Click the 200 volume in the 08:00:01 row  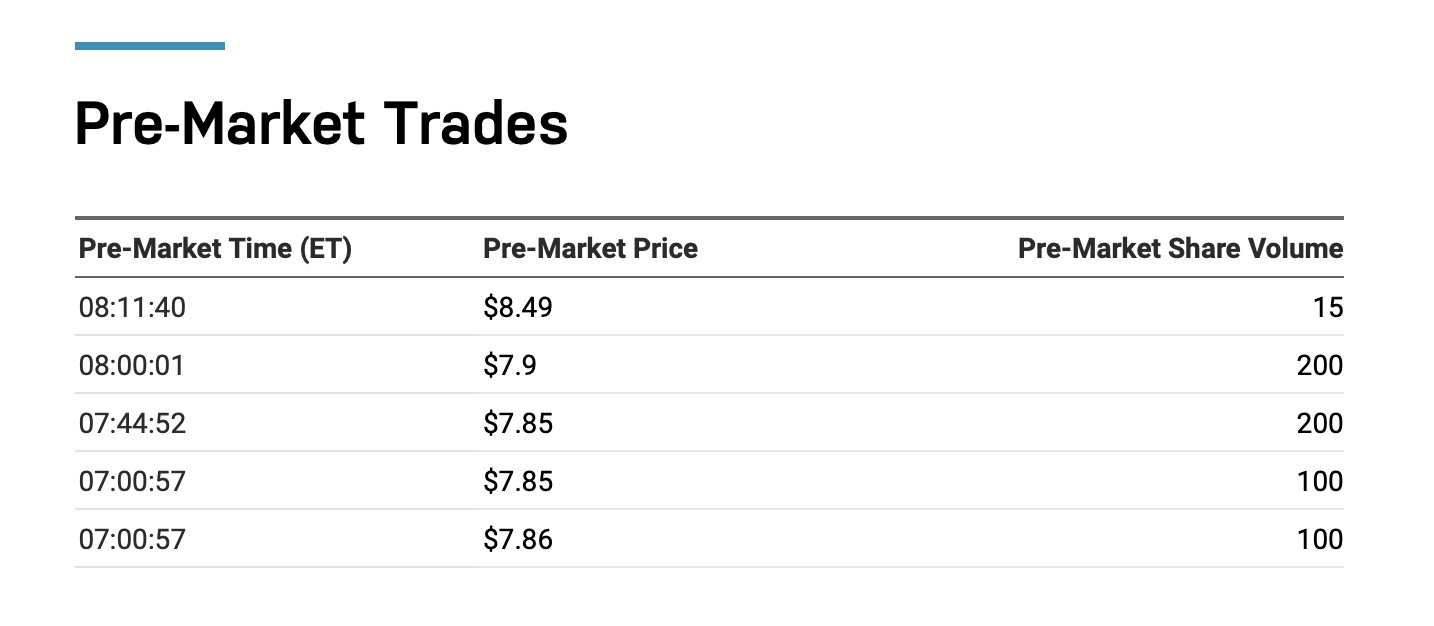[x=1321, y=365]
